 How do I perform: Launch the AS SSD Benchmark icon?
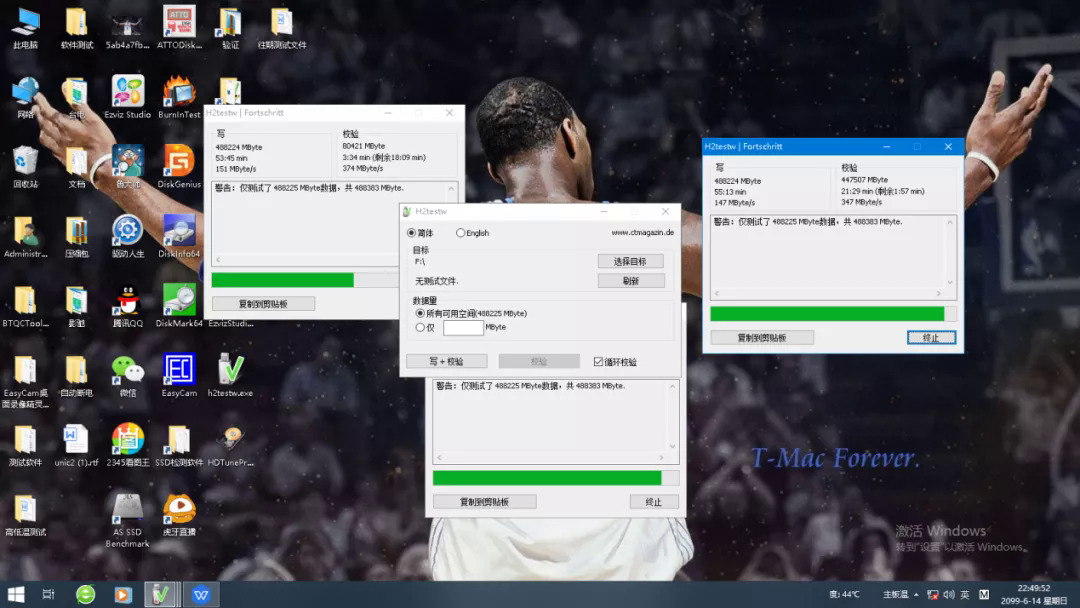128,511
